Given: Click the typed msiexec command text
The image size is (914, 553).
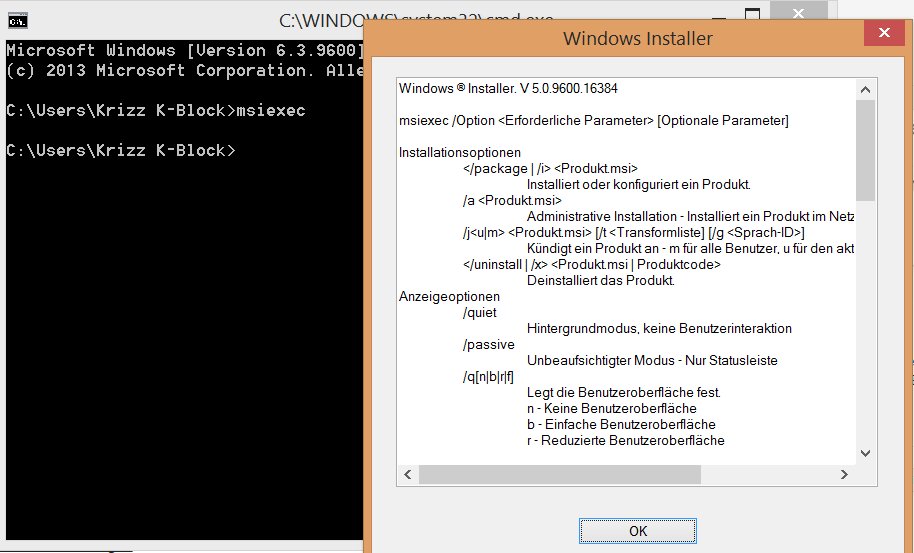Looking at the screenshot, I should pos(270,110).
